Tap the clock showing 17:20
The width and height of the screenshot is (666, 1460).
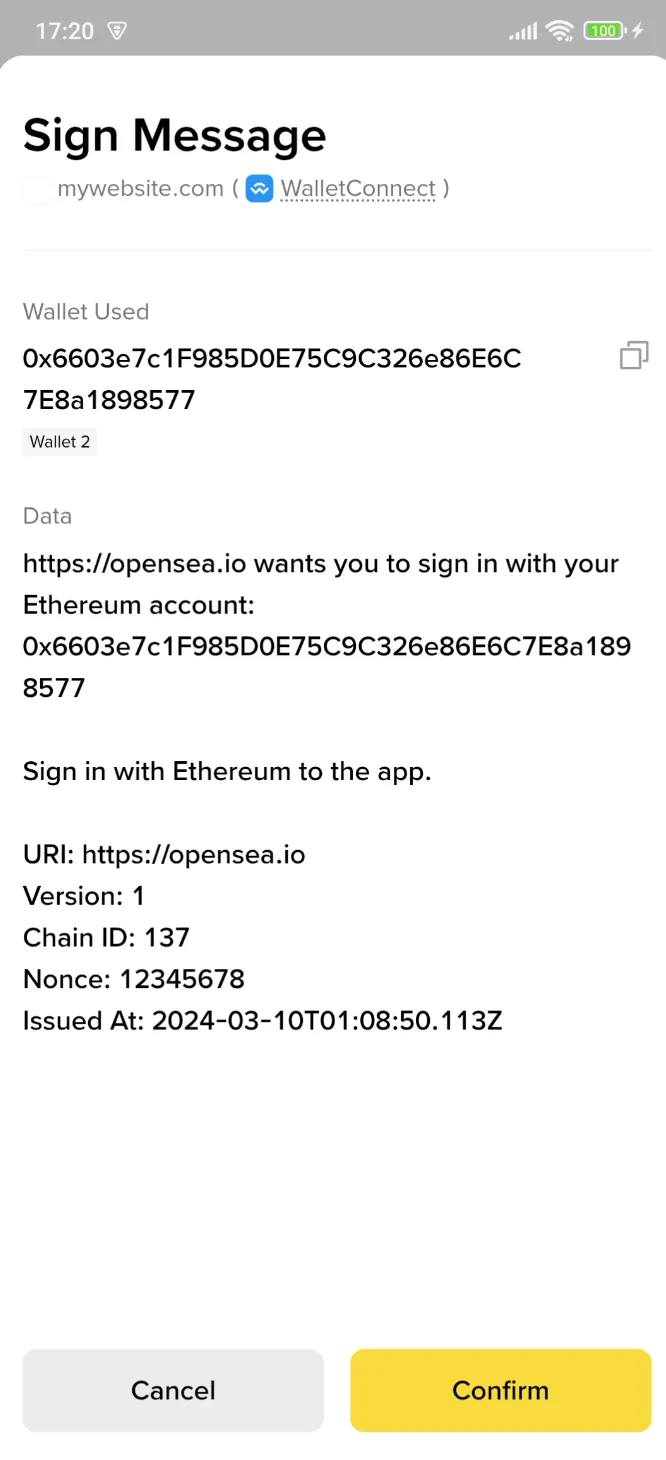click(64, 31)
